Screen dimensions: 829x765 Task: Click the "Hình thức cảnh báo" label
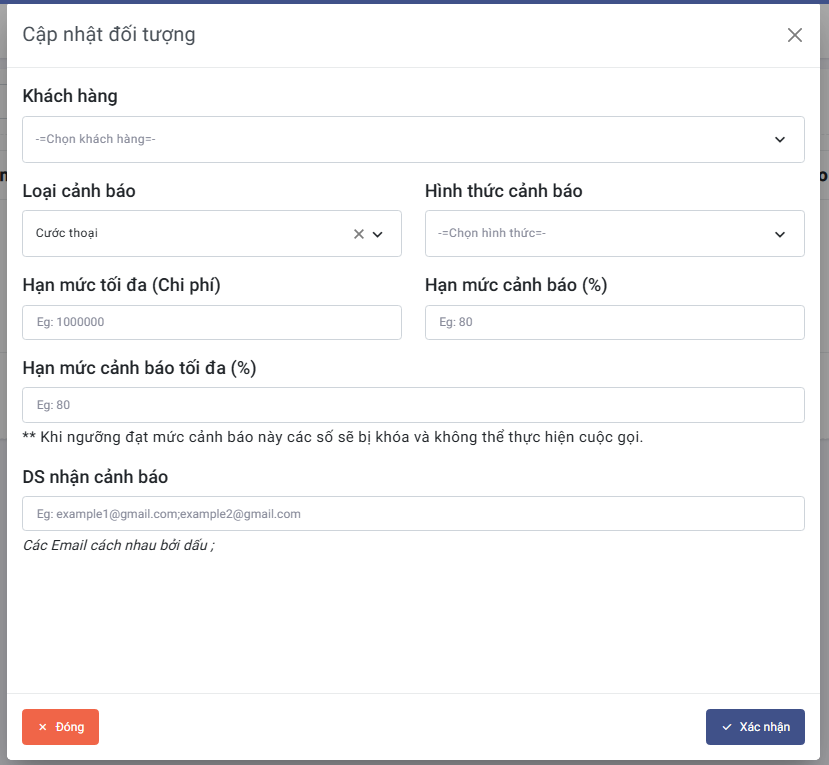[x=503, y=191]
